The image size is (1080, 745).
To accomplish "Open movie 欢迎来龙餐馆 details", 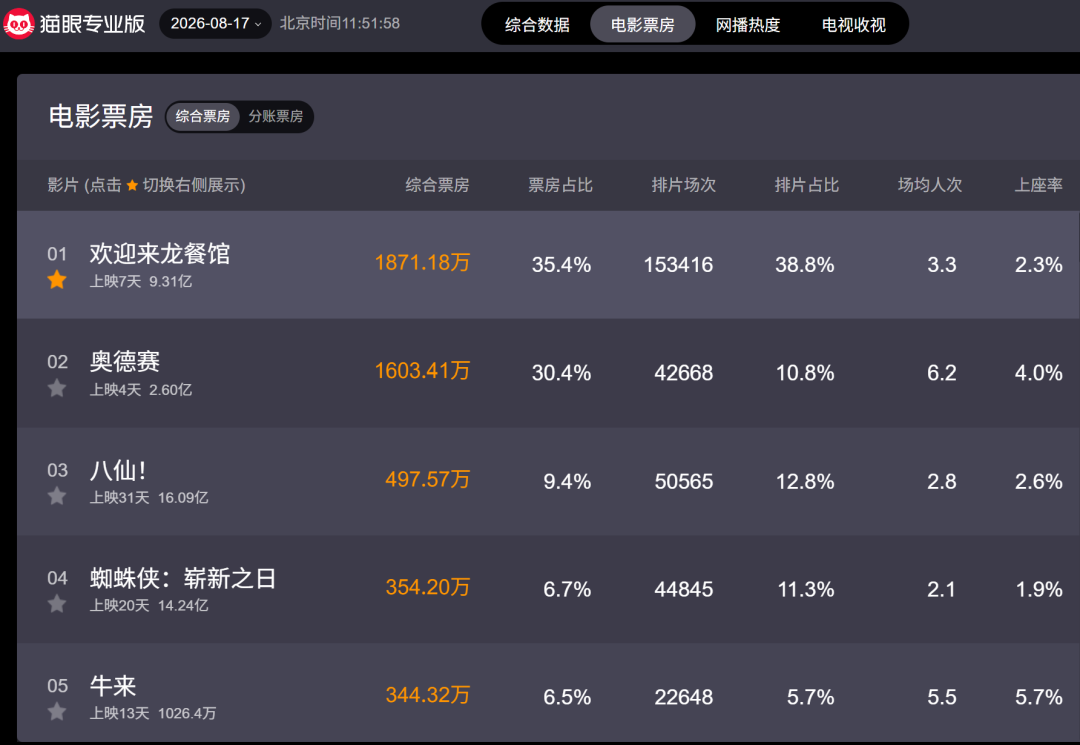I will [160, 253].
